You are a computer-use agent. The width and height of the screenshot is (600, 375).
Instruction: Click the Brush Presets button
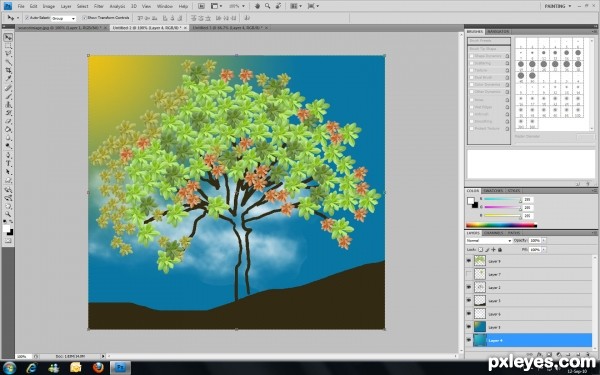click(489, 41)
